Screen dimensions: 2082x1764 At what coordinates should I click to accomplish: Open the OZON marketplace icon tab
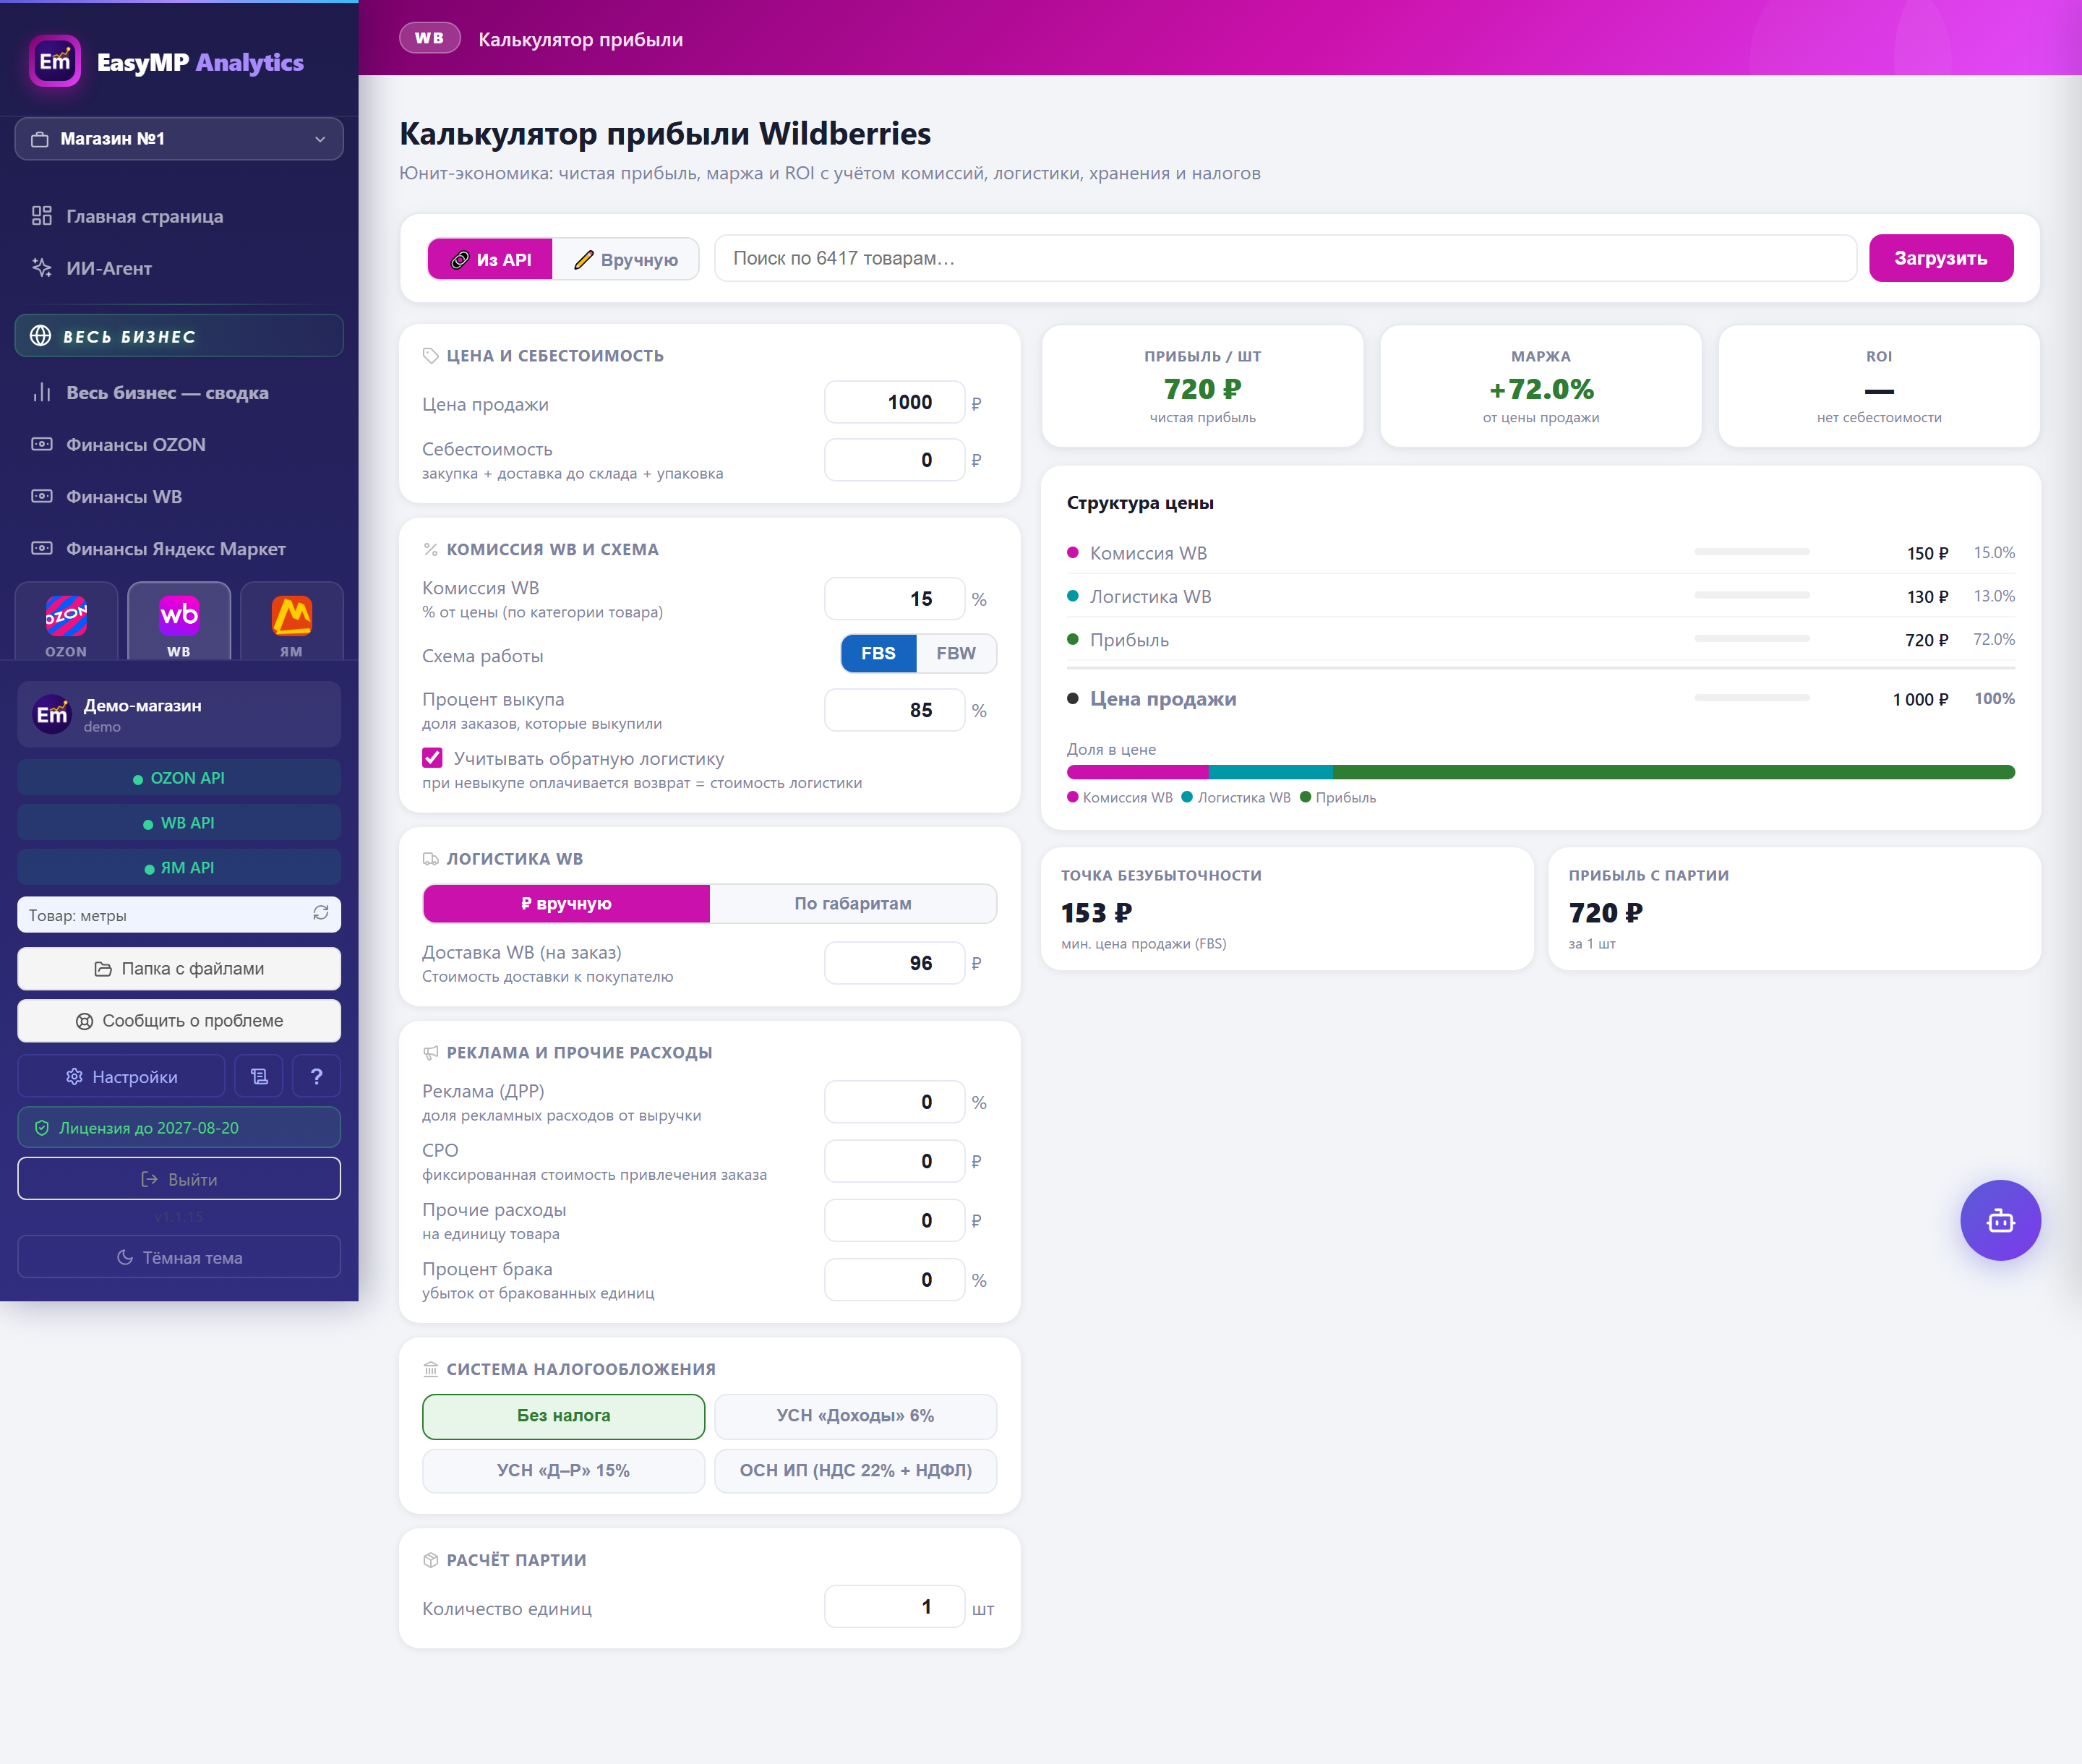tap(66, 622)
